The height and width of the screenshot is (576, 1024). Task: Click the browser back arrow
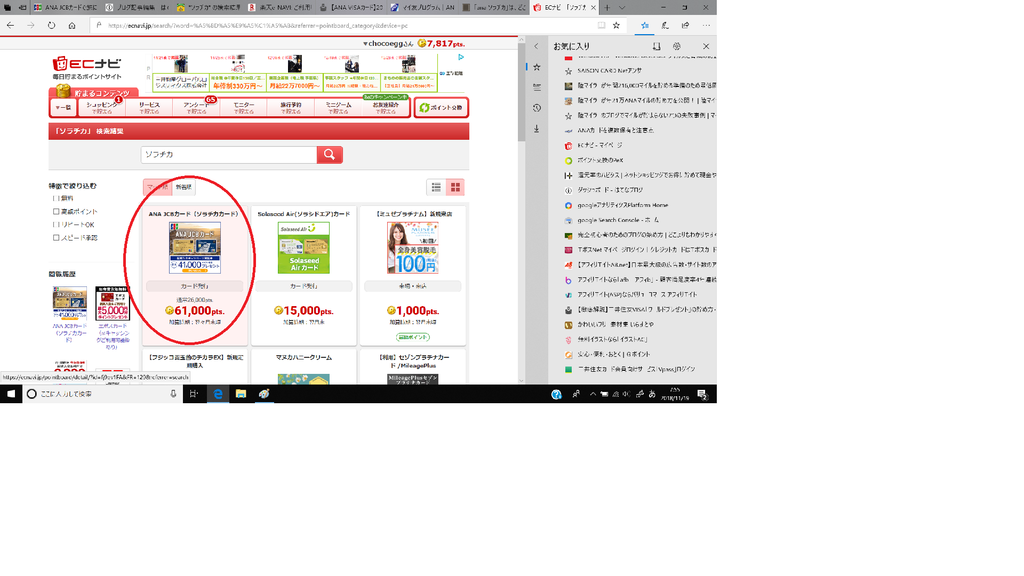tap(10, 25)
